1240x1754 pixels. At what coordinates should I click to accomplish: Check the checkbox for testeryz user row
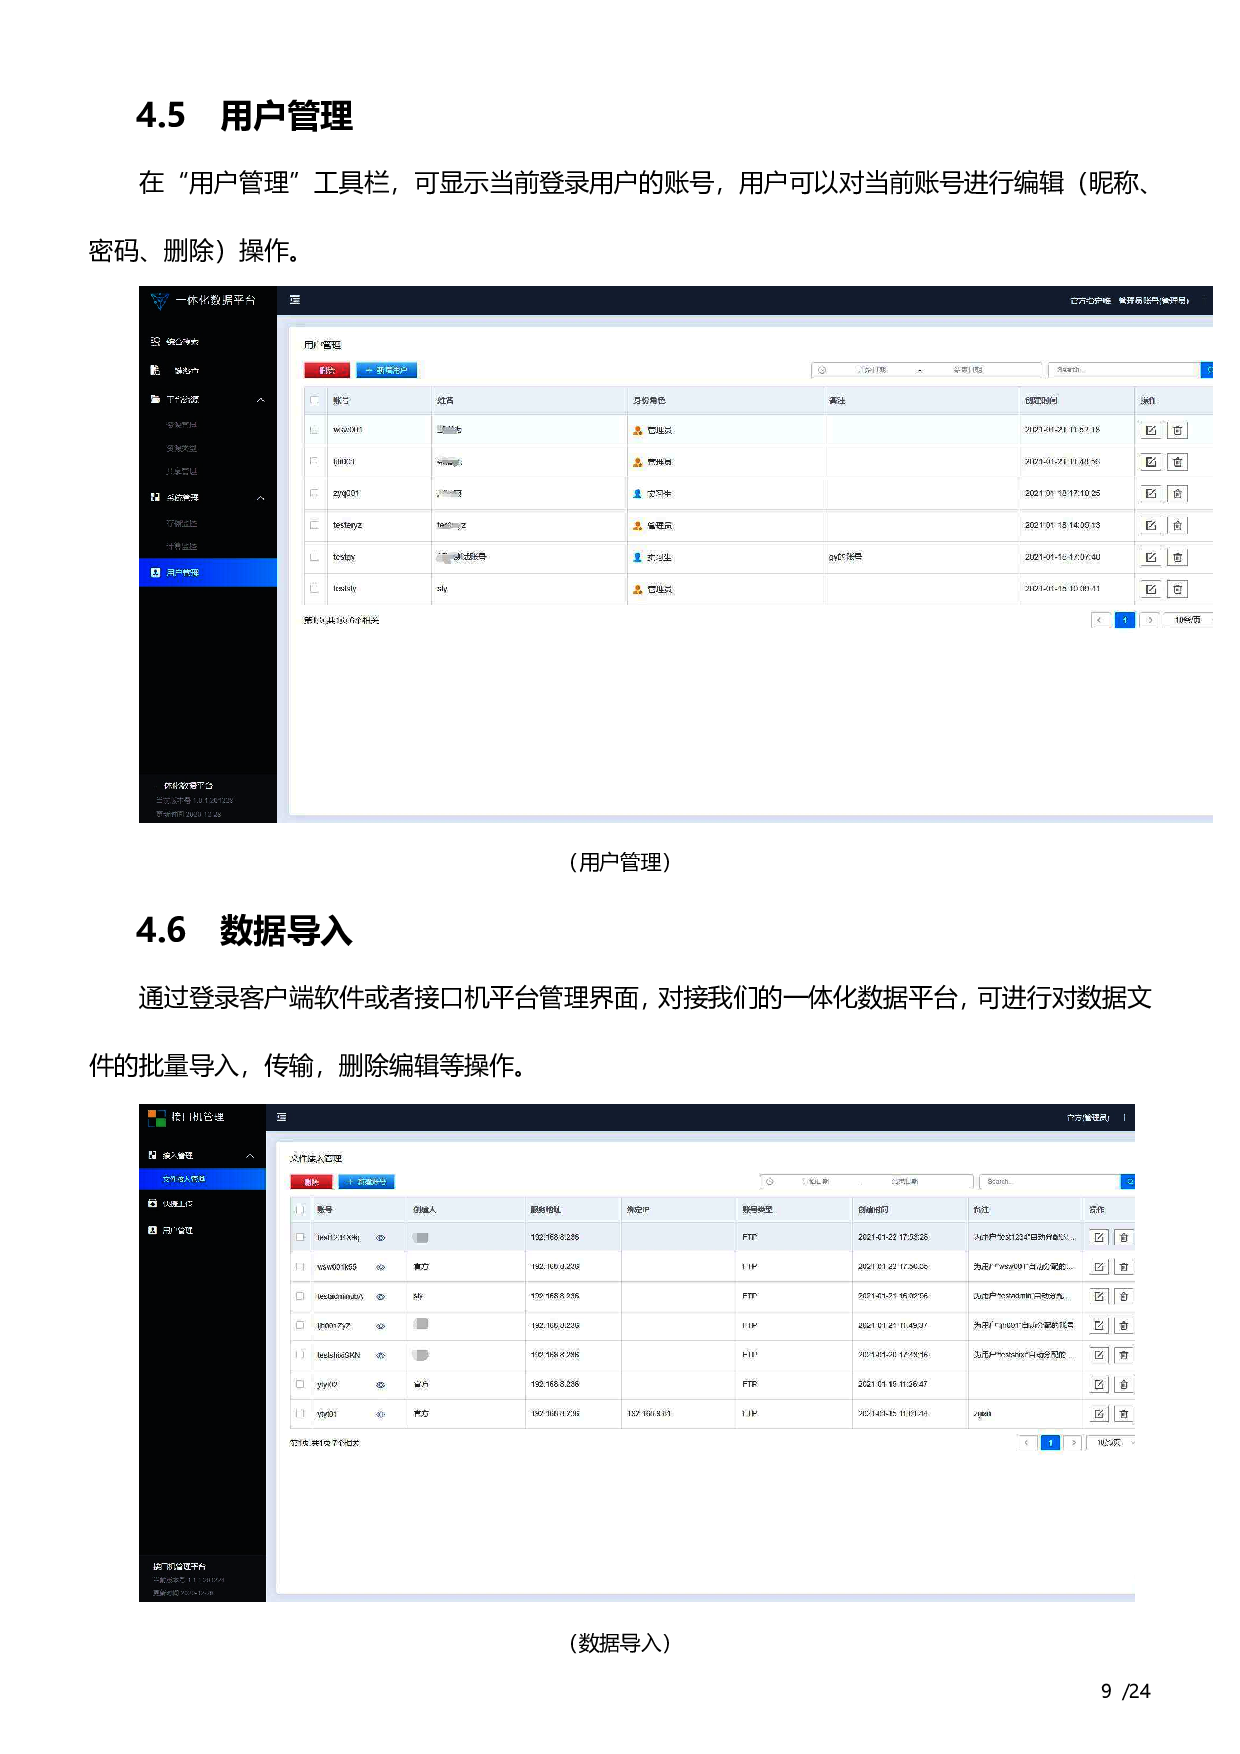(x=314, y=525)
